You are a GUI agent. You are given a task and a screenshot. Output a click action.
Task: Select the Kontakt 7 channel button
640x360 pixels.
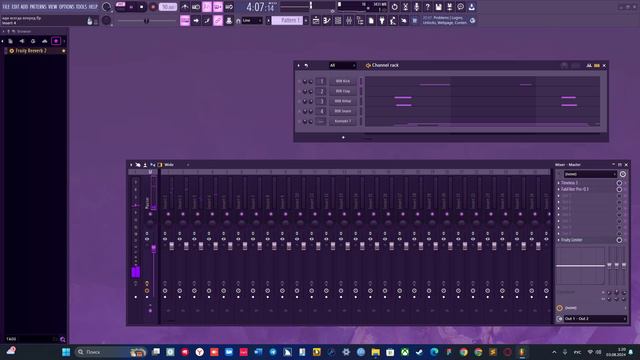click(343, 121)
